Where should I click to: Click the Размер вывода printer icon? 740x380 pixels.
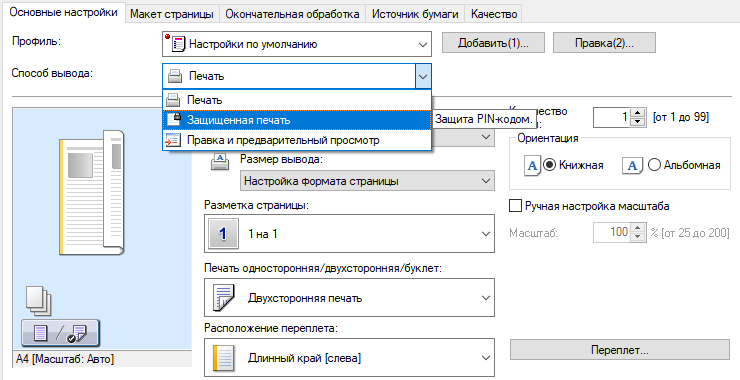[x=220, y=161]
